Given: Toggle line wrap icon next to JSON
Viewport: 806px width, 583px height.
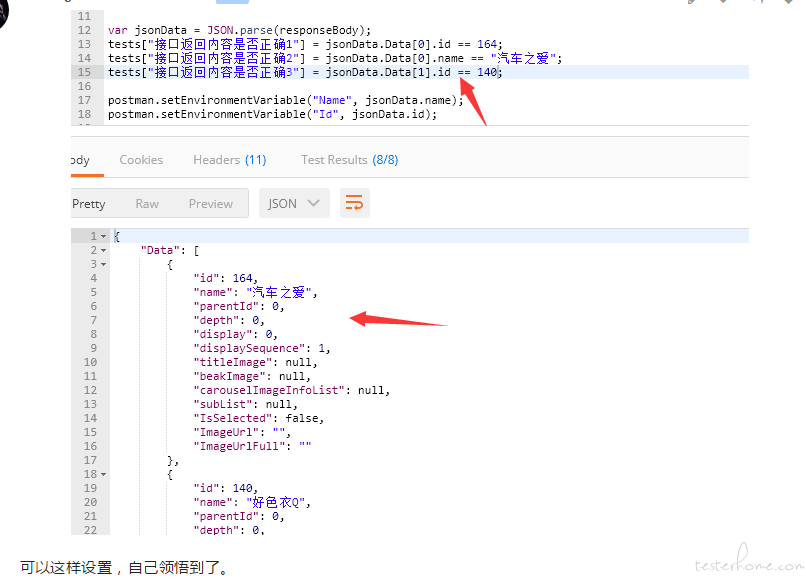Looking at the screenshot, I should (x=355, y=203).
